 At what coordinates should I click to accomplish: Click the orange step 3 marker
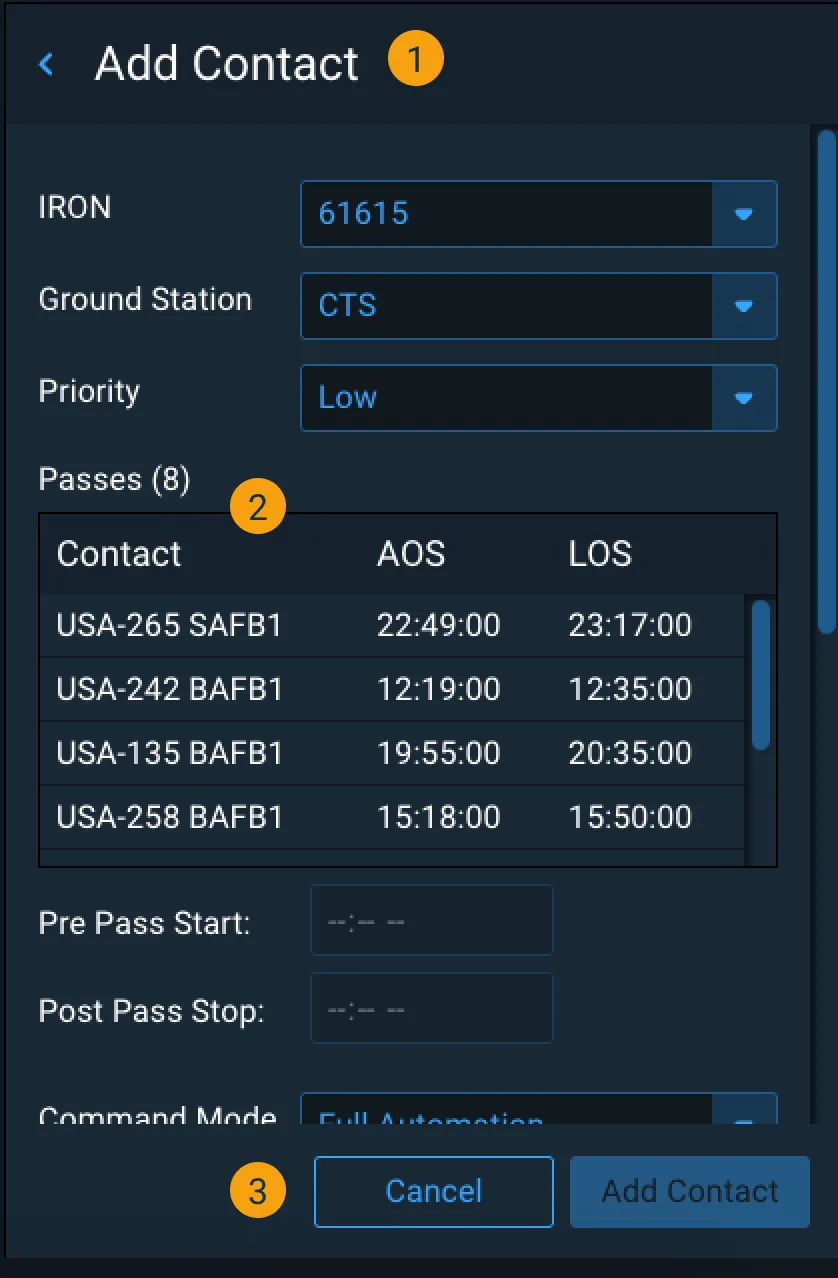(257, 1191)
